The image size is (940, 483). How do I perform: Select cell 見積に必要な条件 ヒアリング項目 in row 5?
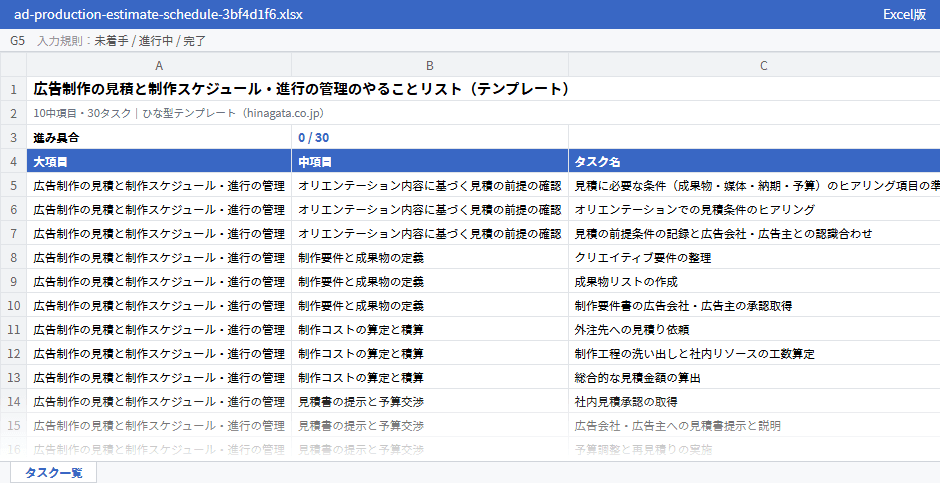pyautogui.click(x=754, y=186)
